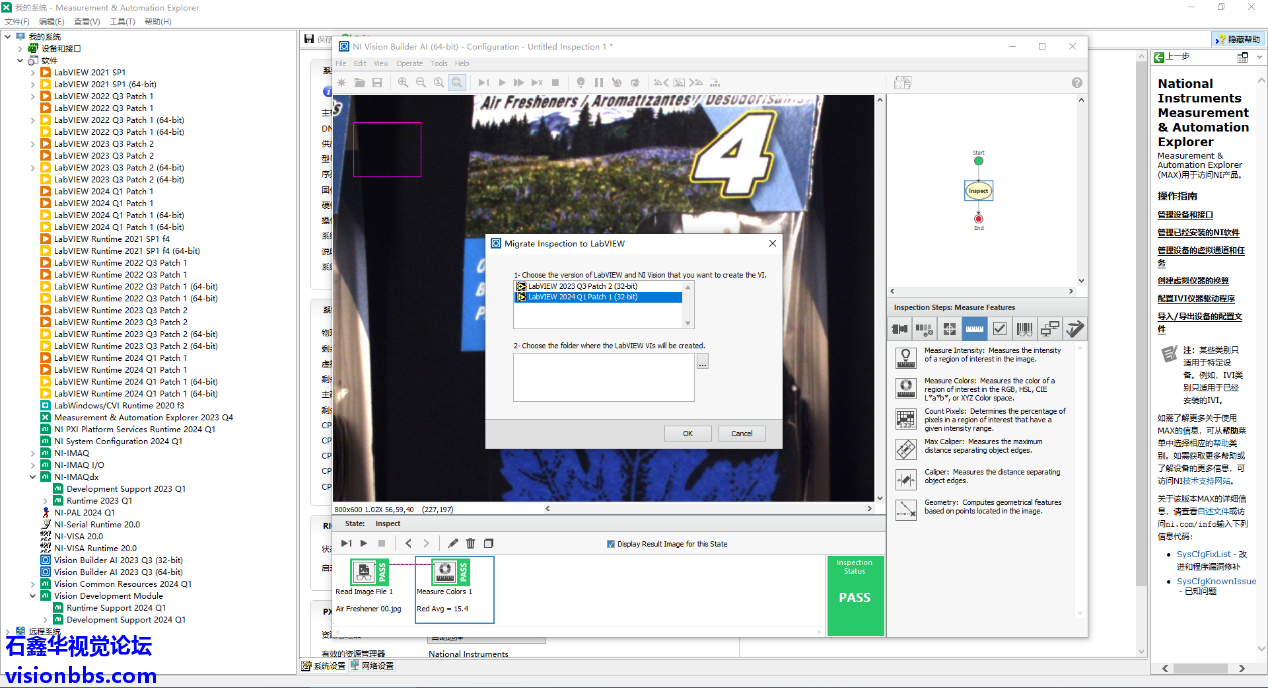The width and height of the screenshot is (1268, 688).
Task: Click Cancel in the Migrate Inspection dialog
Action: click(742, 433)
